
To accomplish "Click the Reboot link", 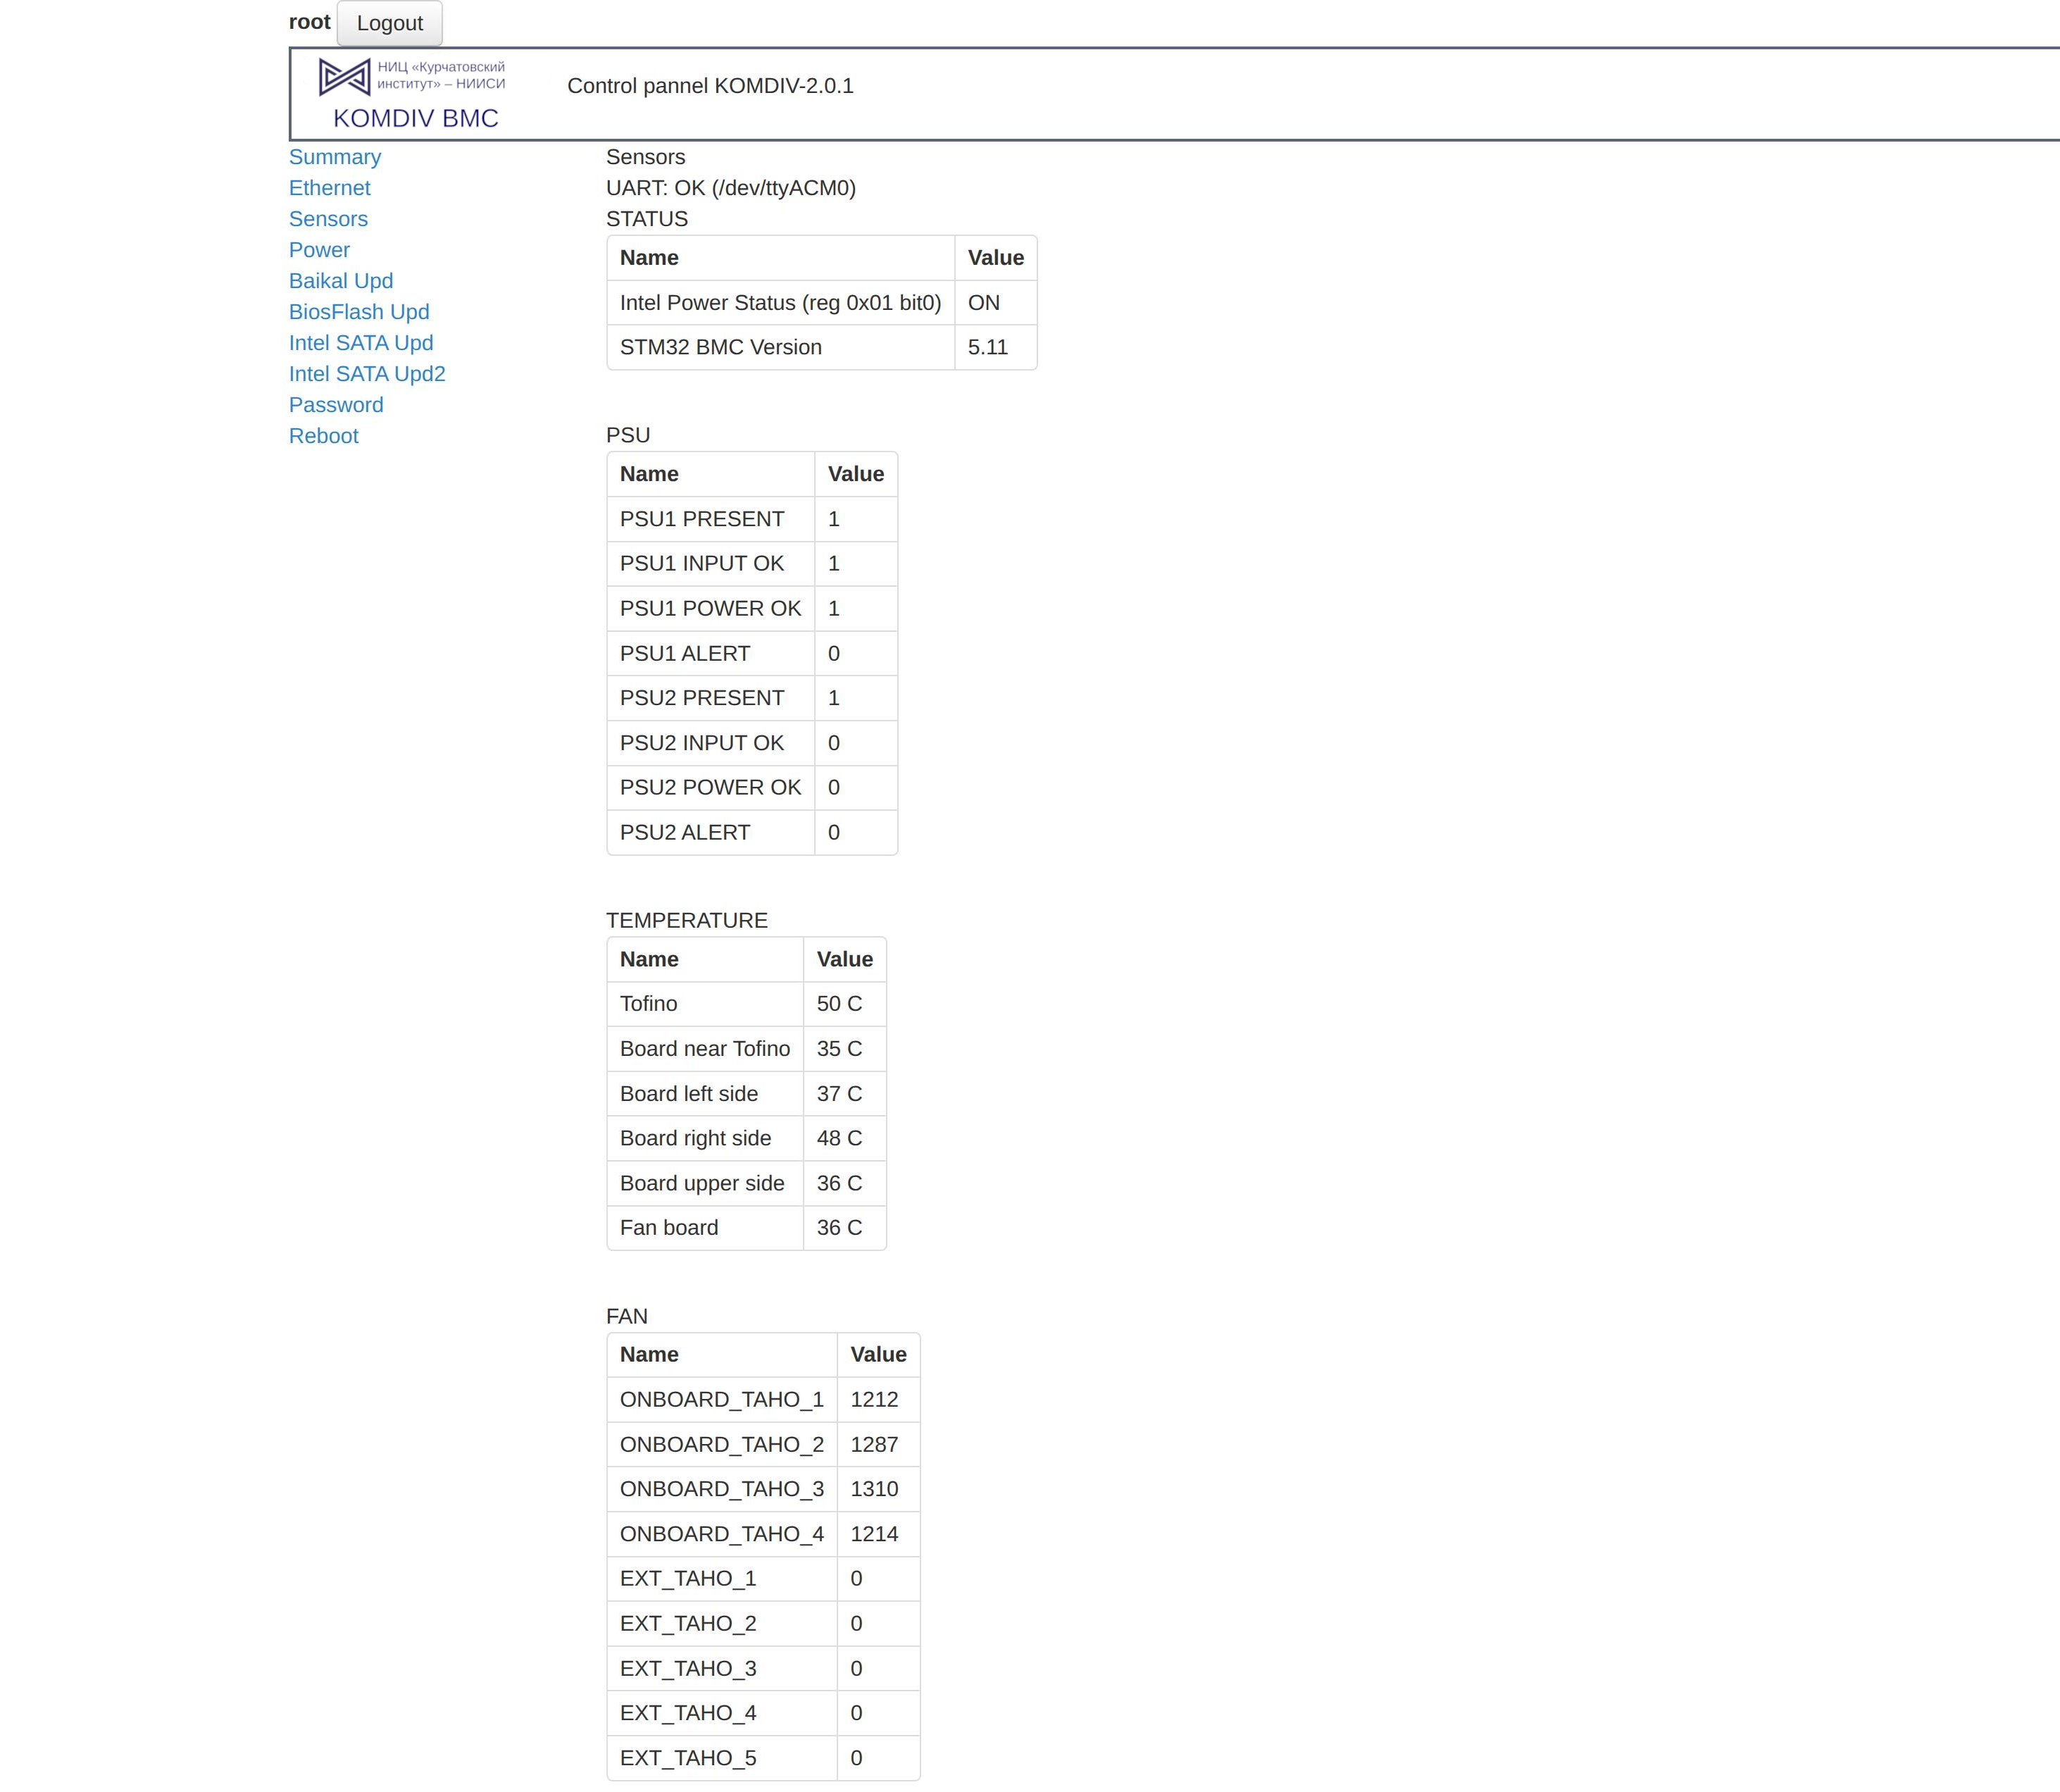I will pyautogui.click(x=323, y=436).
